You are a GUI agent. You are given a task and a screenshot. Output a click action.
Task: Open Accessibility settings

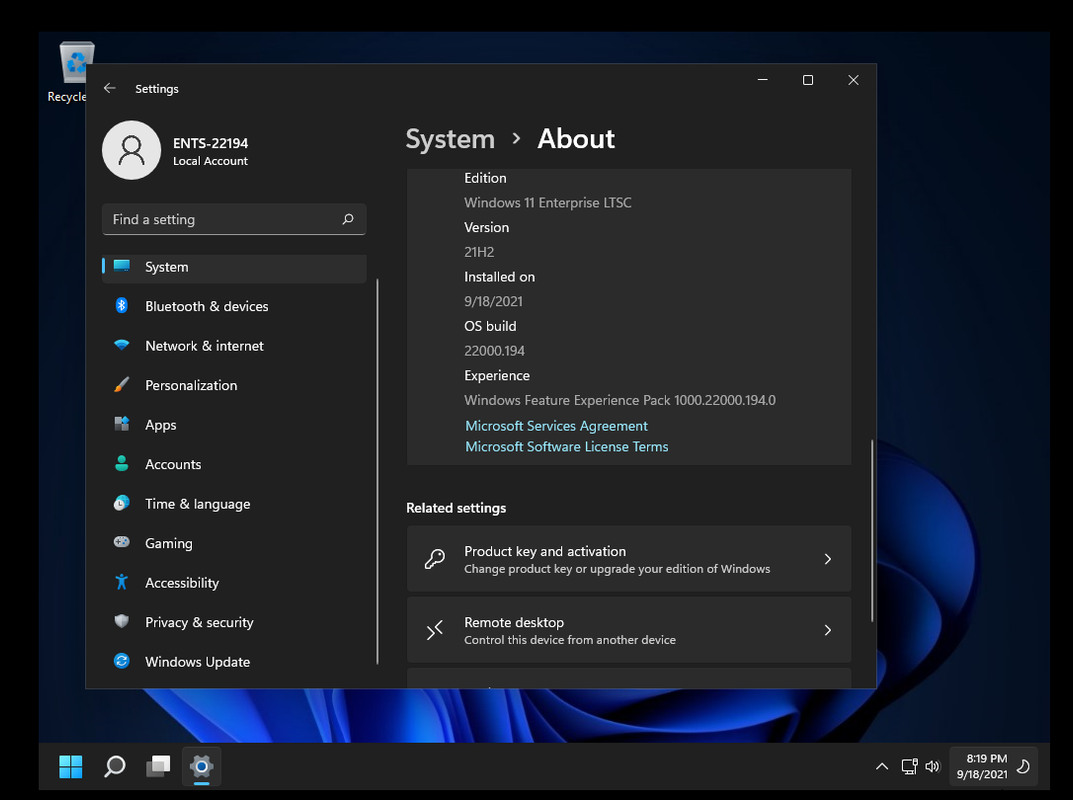click(181, 583)
